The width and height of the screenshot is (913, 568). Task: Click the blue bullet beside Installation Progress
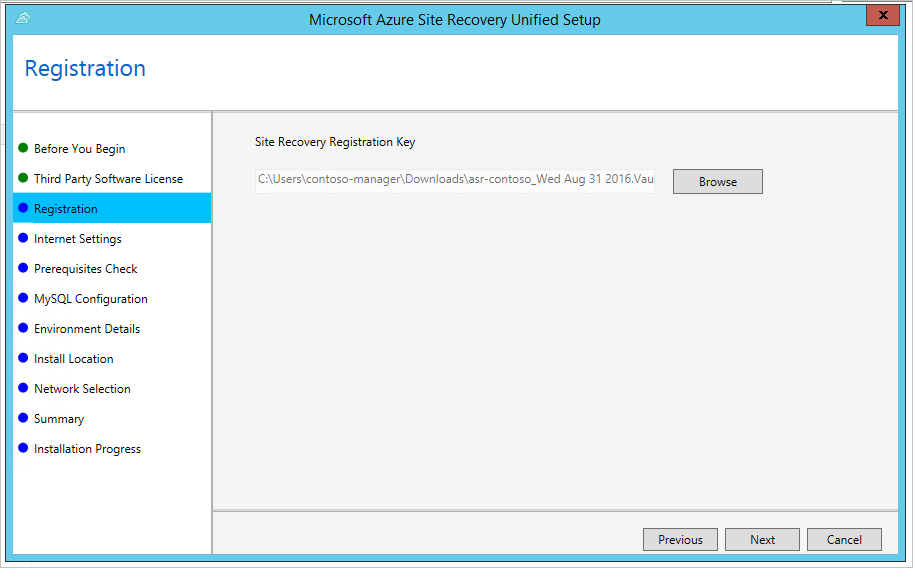[23, 447]
